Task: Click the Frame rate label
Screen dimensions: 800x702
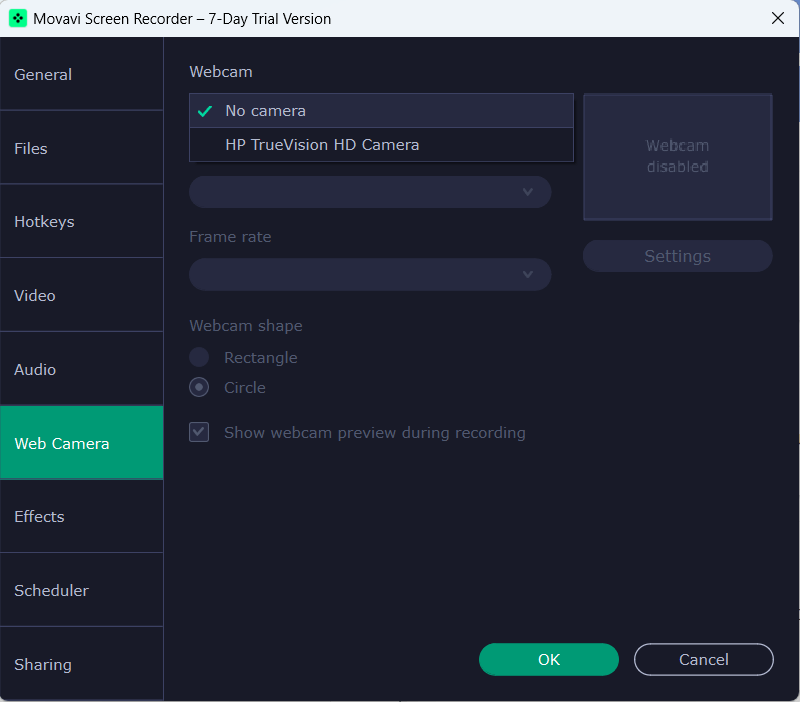Action: click(x=230, y=237)
